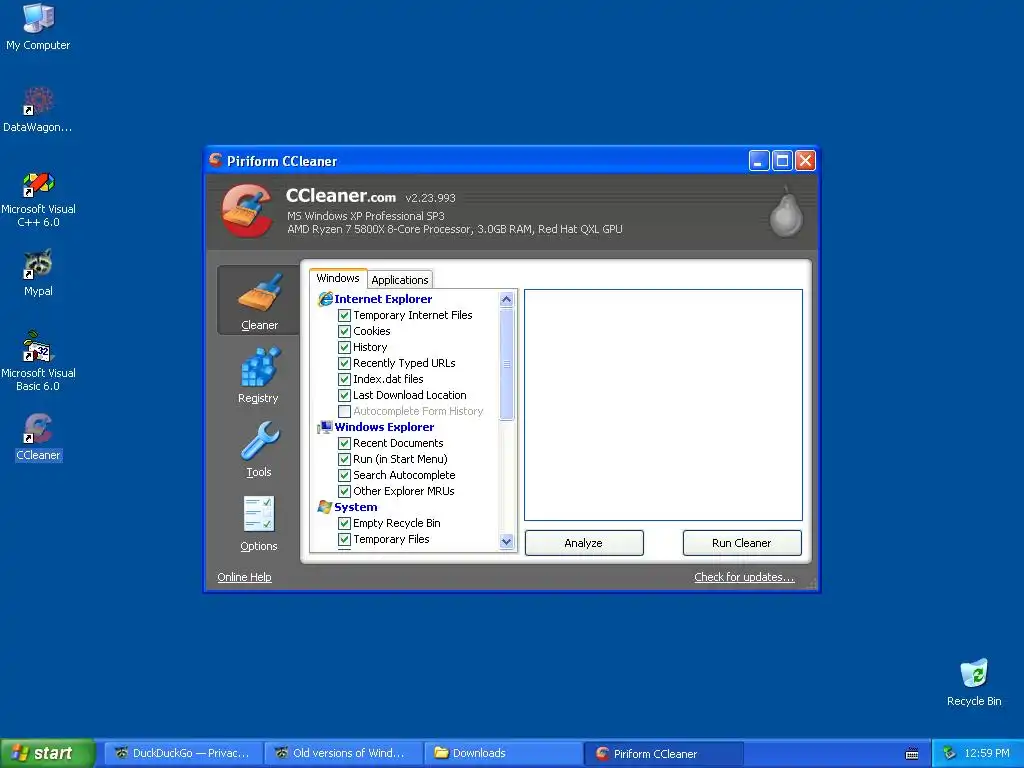Click MS Windows XP Professional SP3 text

point(366,216)
